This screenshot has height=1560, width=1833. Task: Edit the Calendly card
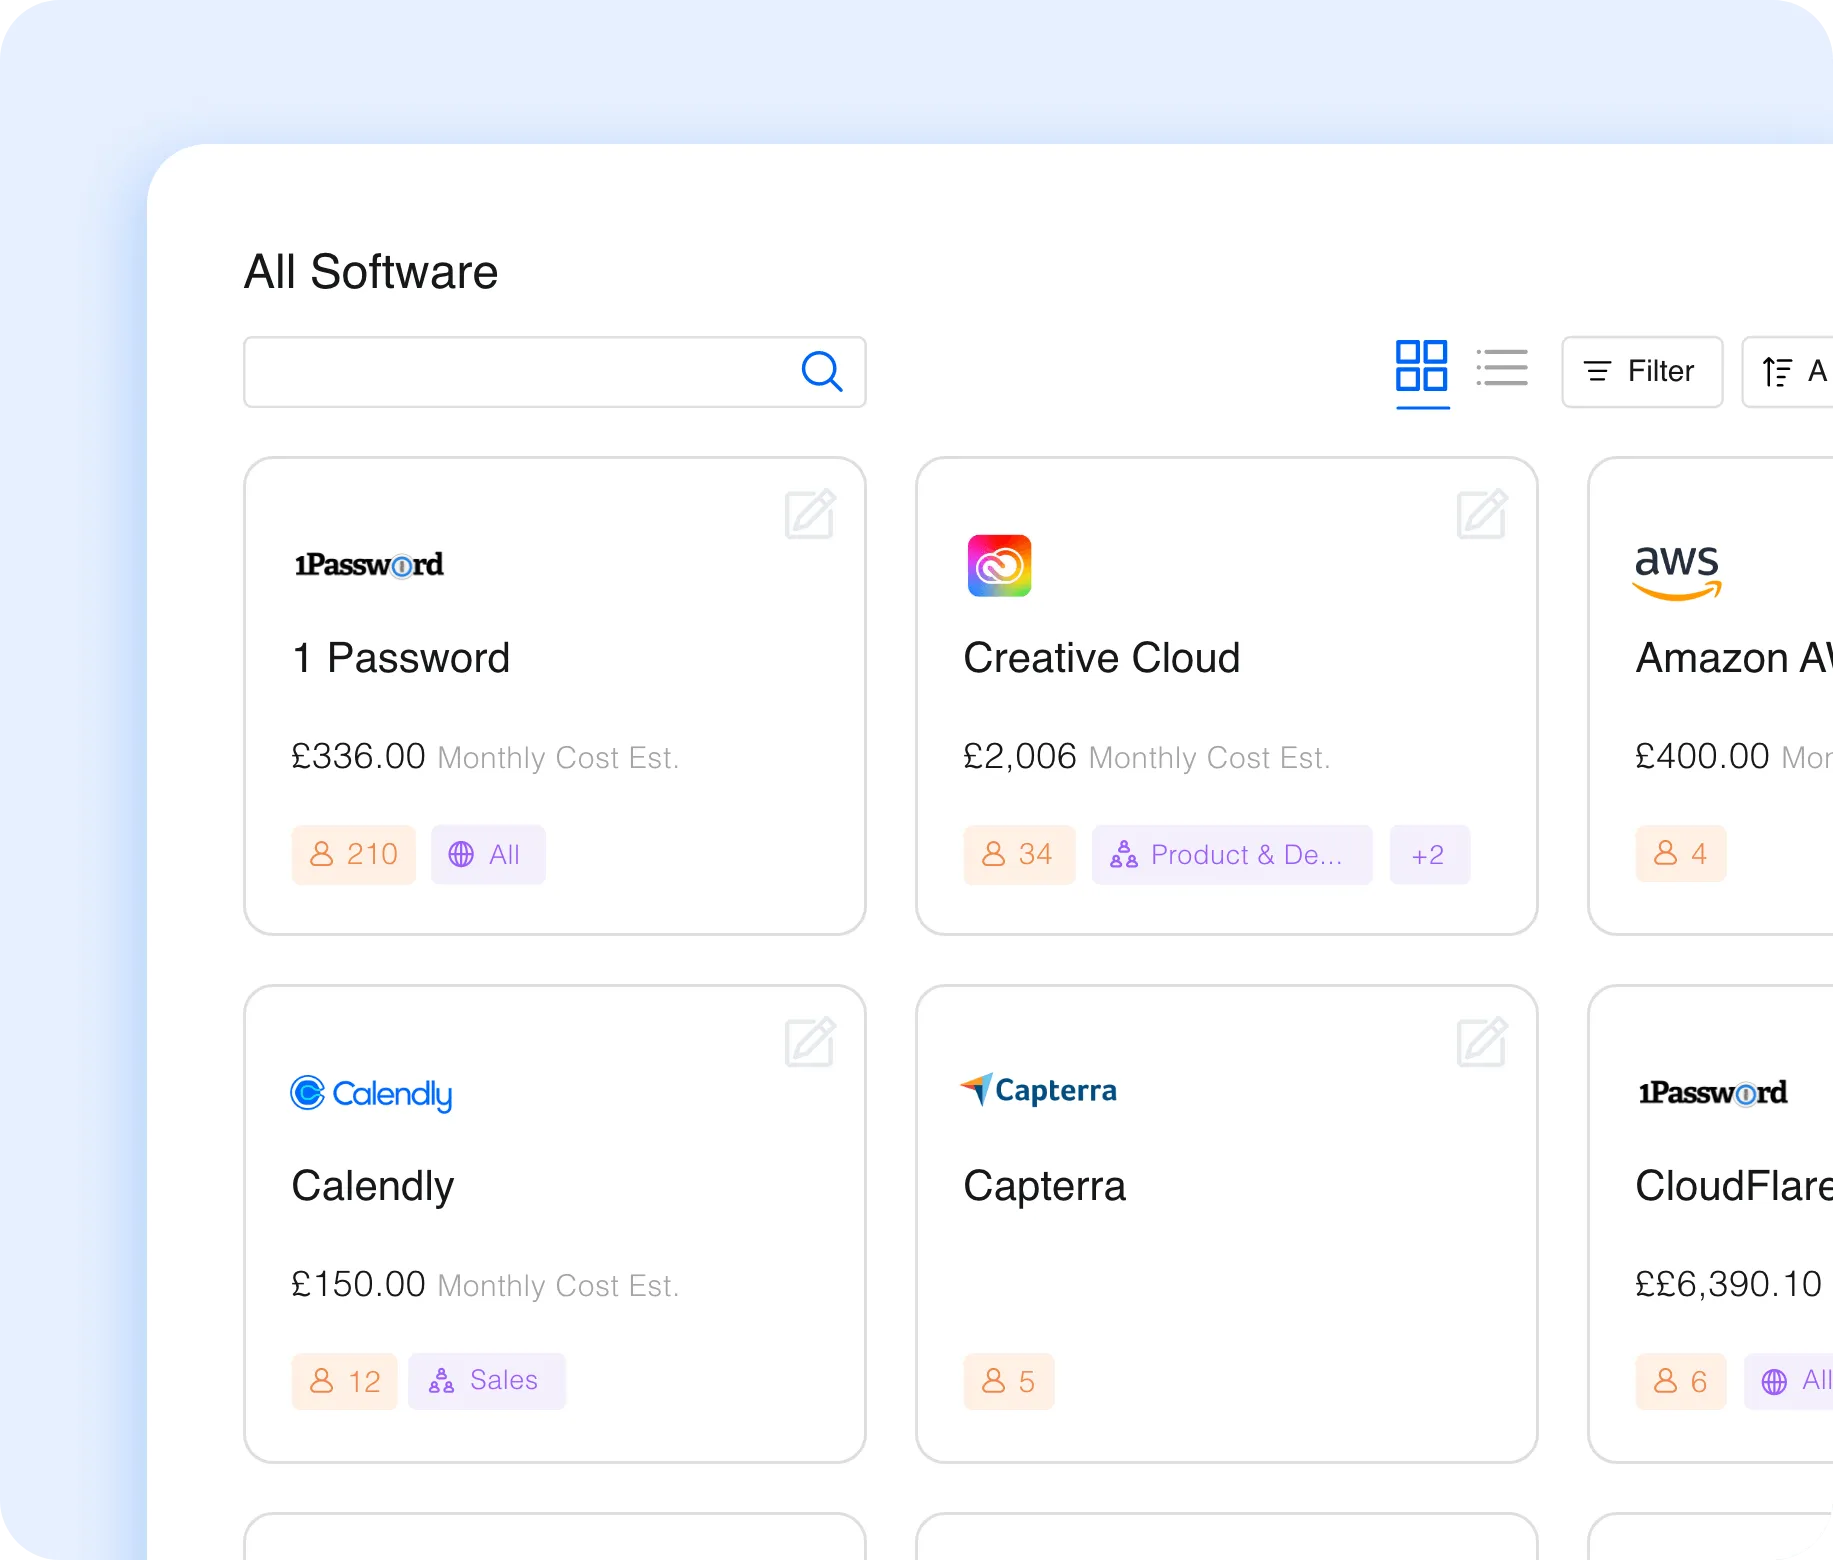pos(810,1042)
